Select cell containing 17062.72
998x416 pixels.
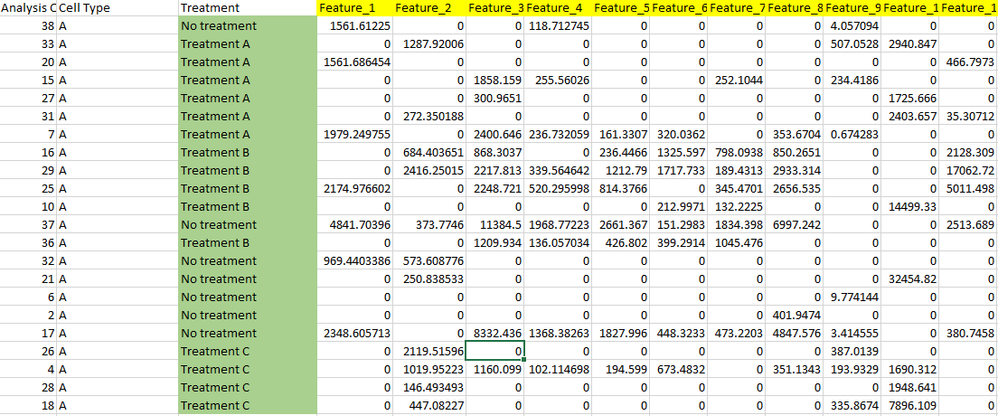(969, 170)
